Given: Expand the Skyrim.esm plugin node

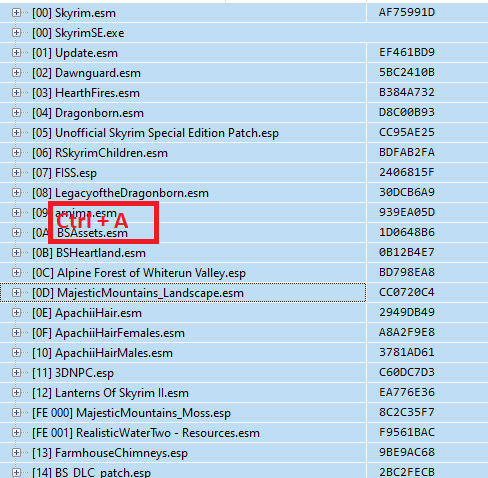Looking at the screenshot, I should pyautogui.click(x=16, y=13).
